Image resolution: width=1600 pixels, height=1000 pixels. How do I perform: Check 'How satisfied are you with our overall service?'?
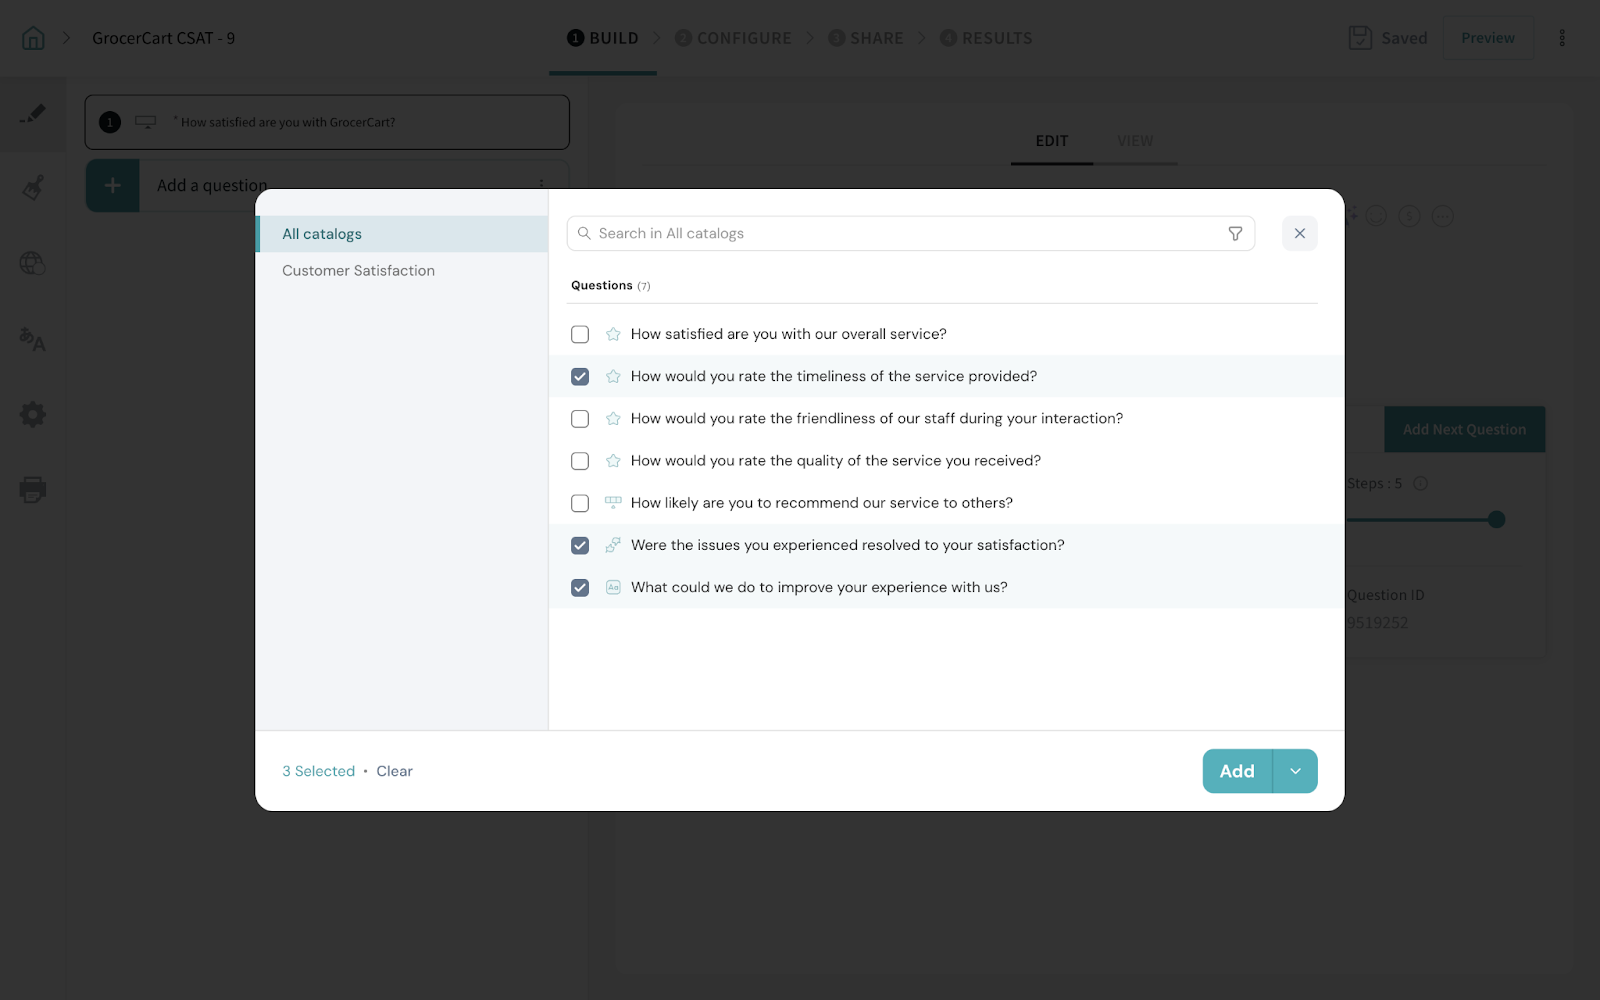(580, 335)
